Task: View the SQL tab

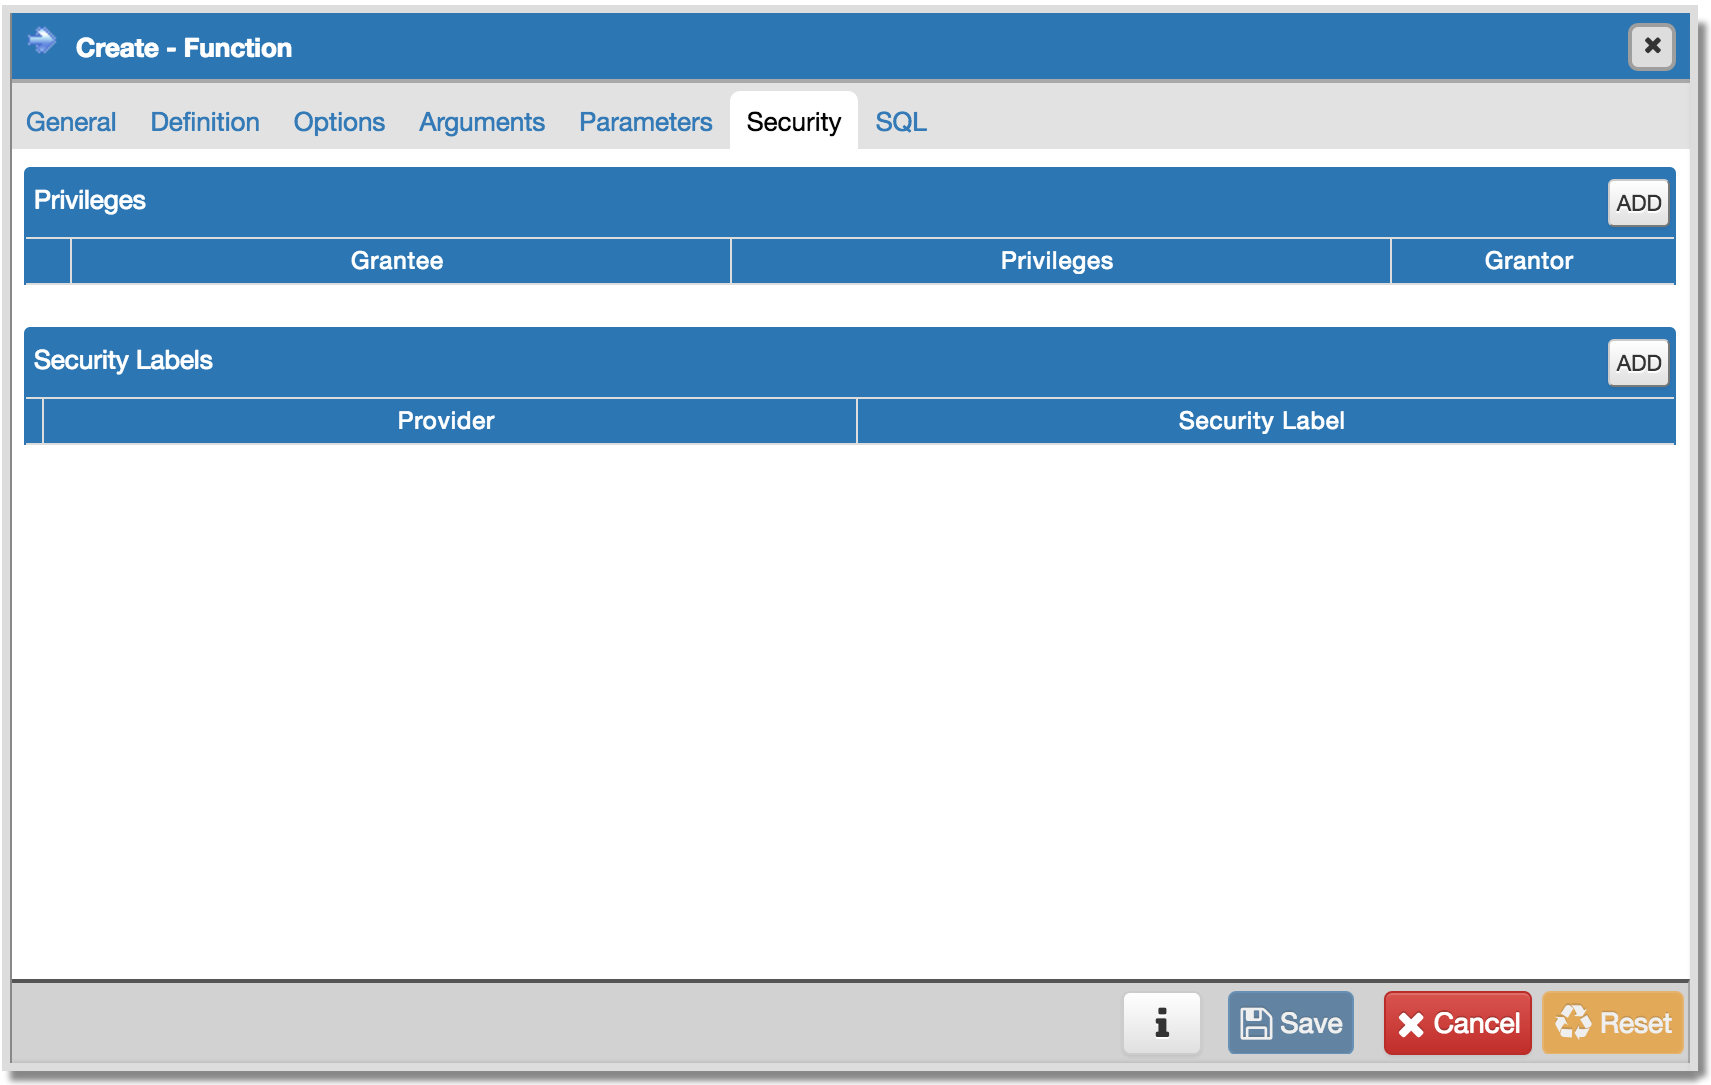Action: (x=900, y=122)
